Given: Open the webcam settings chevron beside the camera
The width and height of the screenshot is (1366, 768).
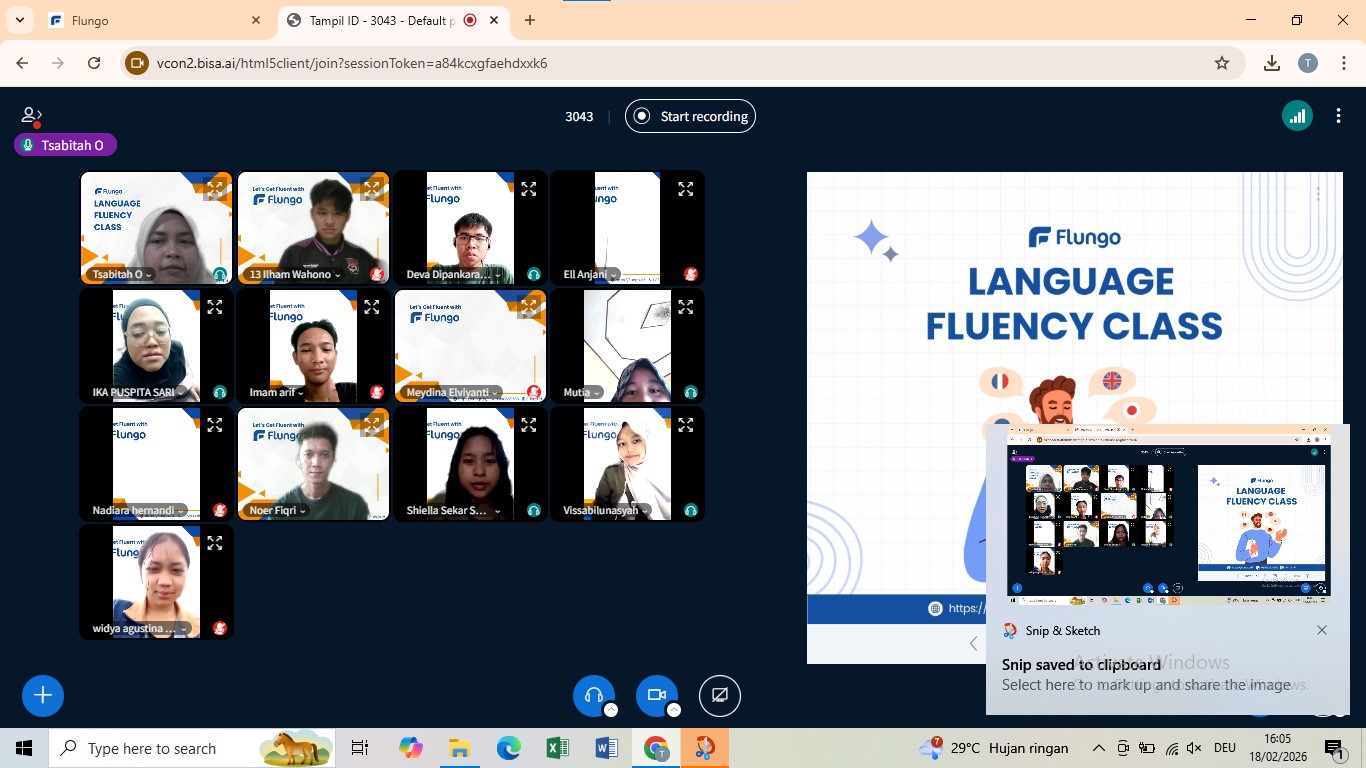Looking at the screenshot, I should point(674,710).
